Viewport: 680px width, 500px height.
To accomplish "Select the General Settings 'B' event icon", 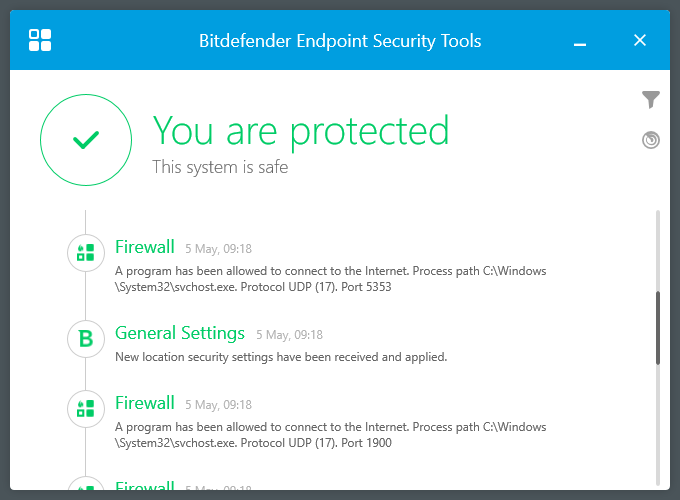I will (86, 339).
